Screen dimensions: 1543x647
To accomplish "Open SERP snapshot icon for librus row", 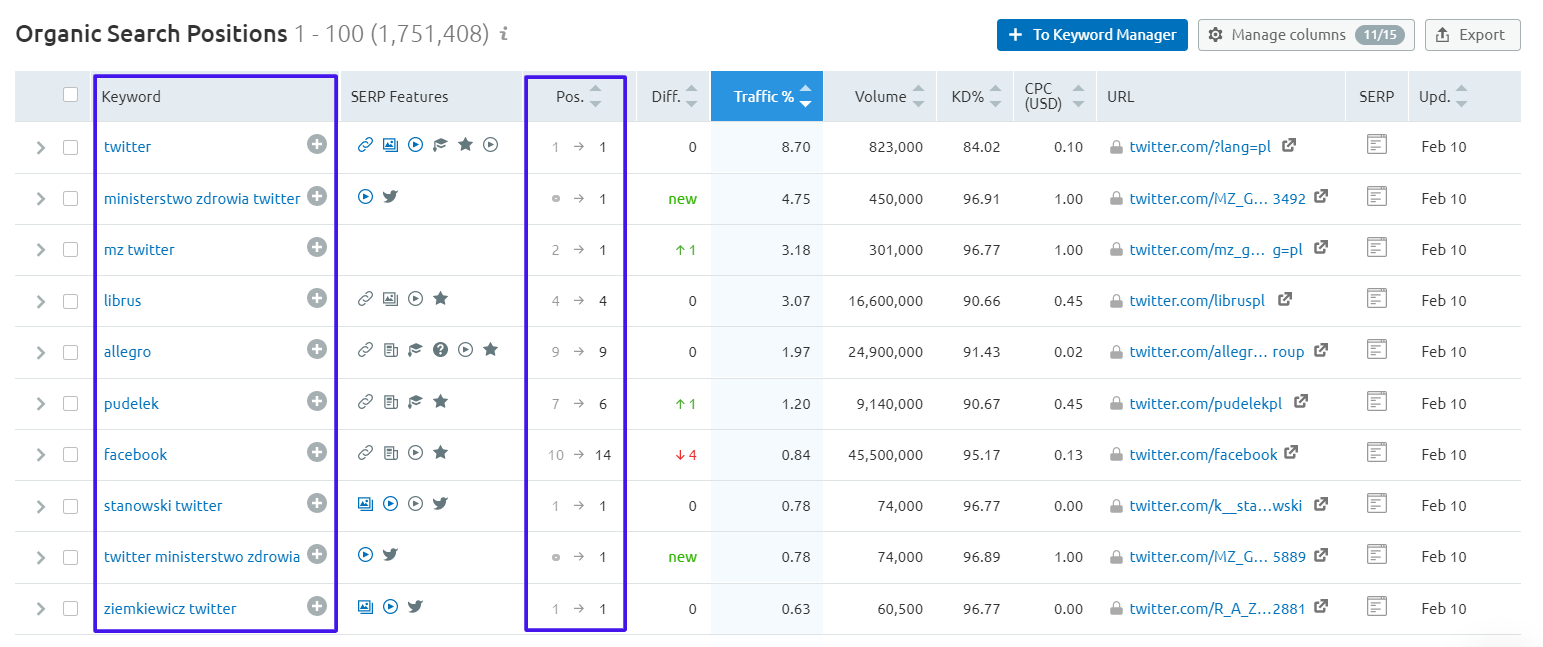I will click(1377, 299).
